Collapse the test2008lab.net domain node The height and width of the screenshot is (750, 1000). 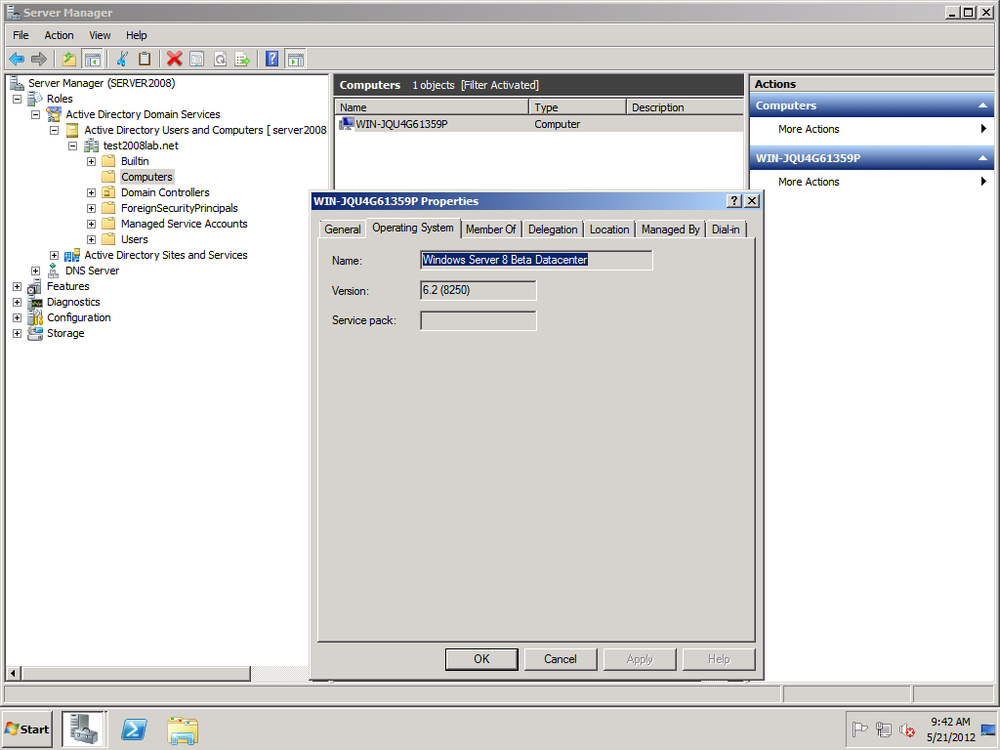73,146
